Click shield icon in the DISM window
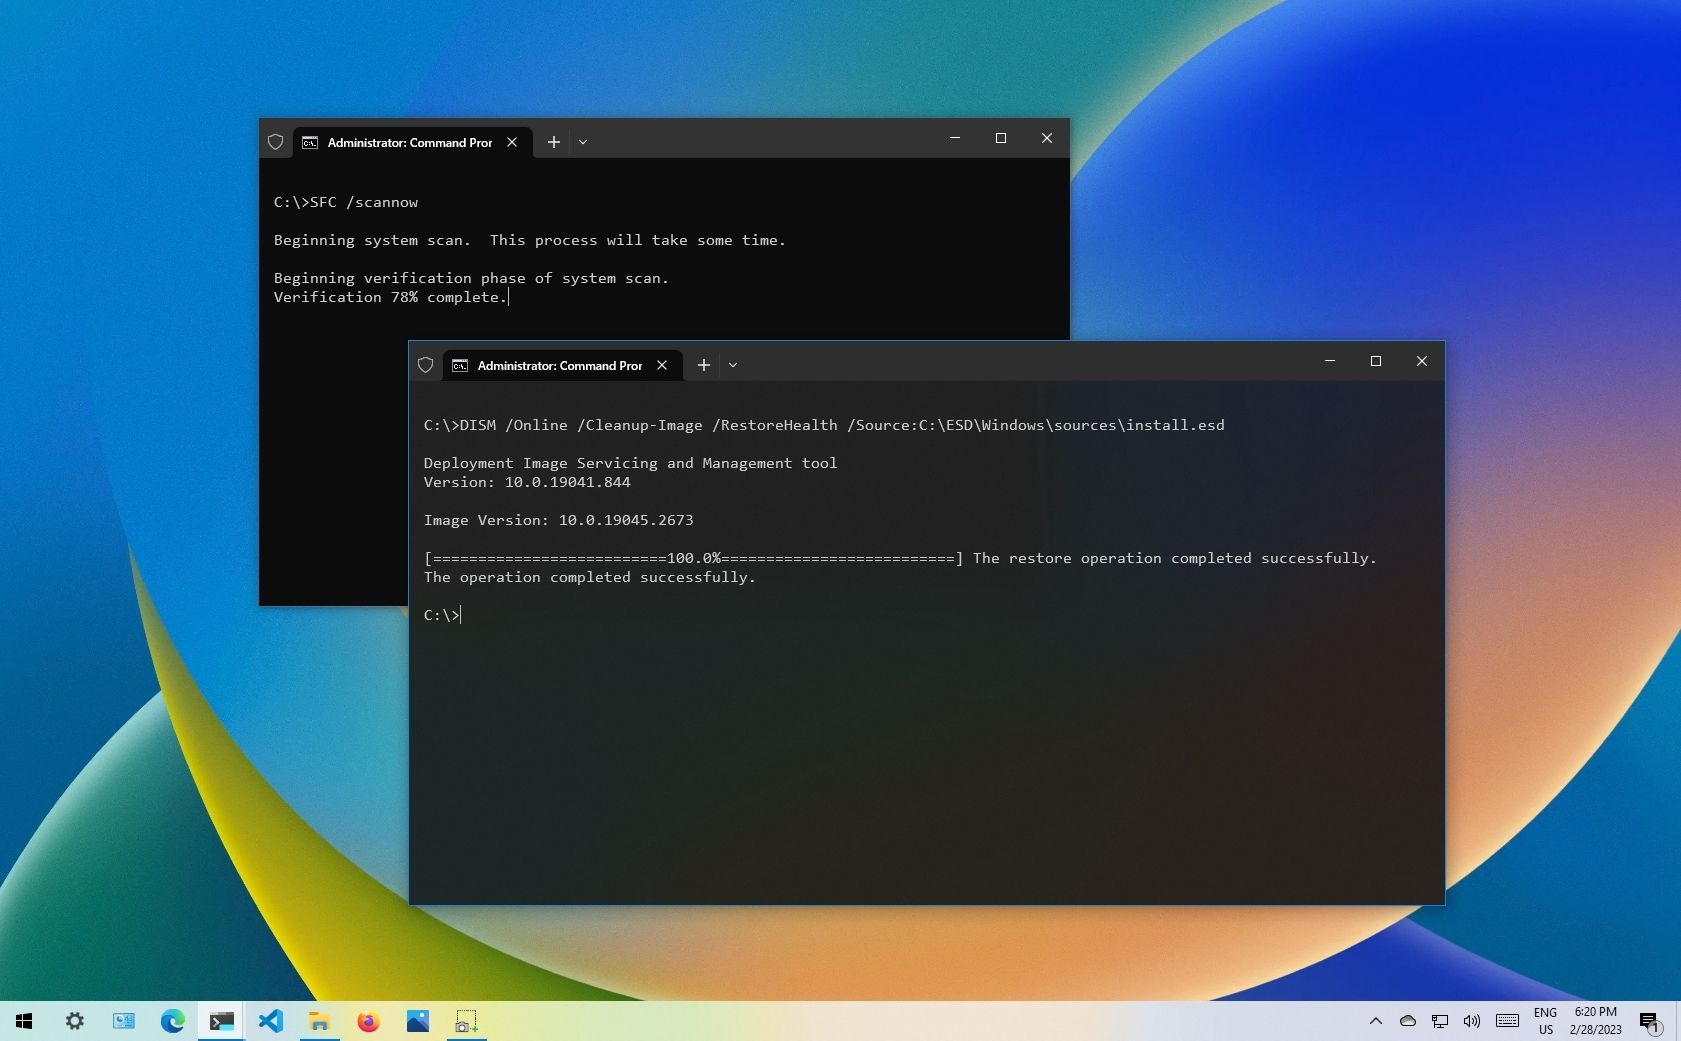This screenshot has height=1041, width=1681. (426, 365)
